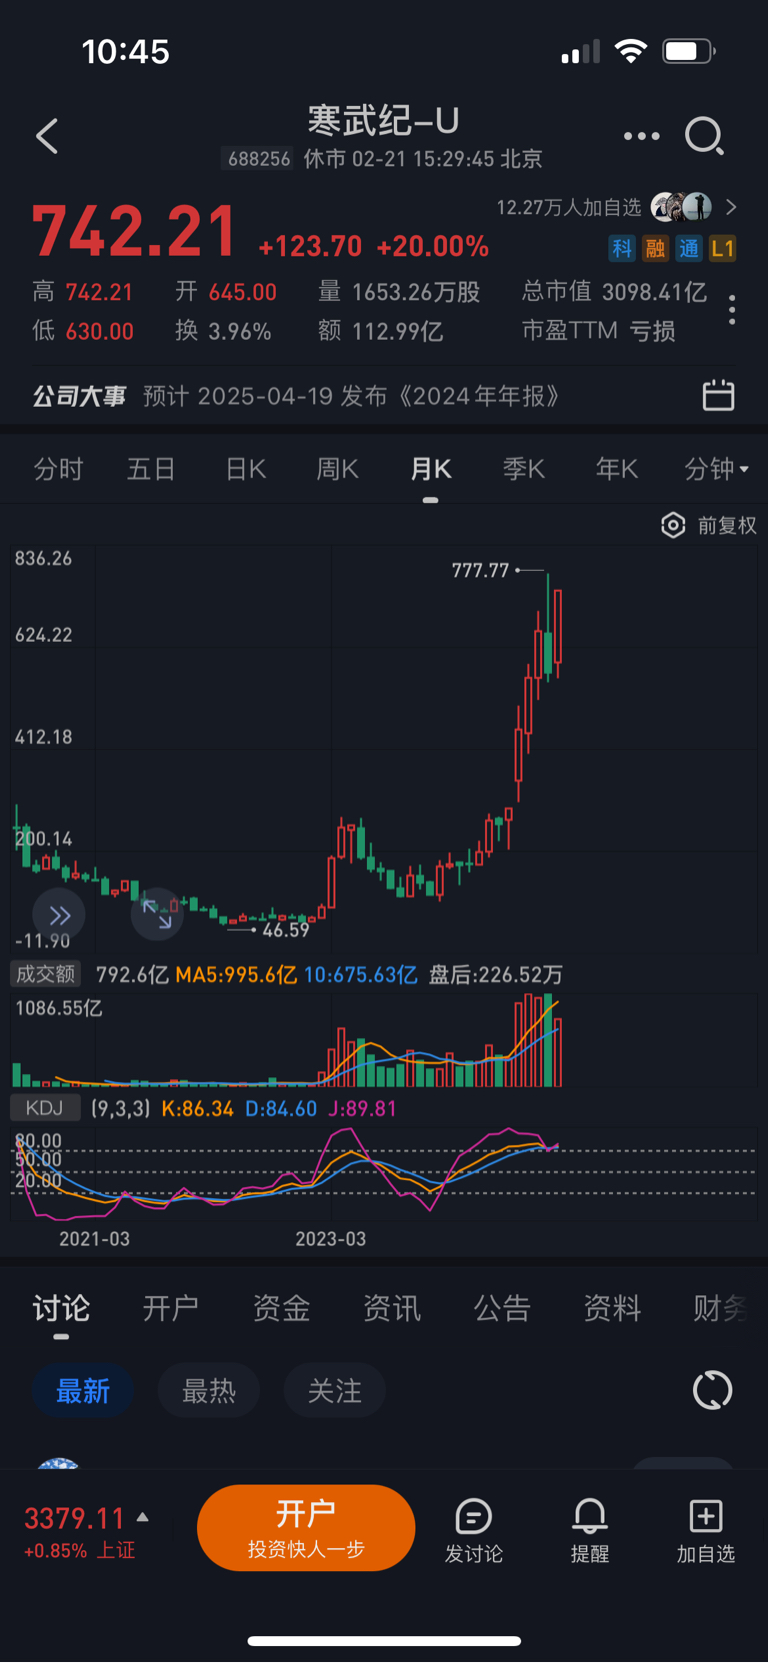Tap the 777.77 high price marker
Image resolution: width=768 pixels, height=1663 pixels.
tap(481, 570)
